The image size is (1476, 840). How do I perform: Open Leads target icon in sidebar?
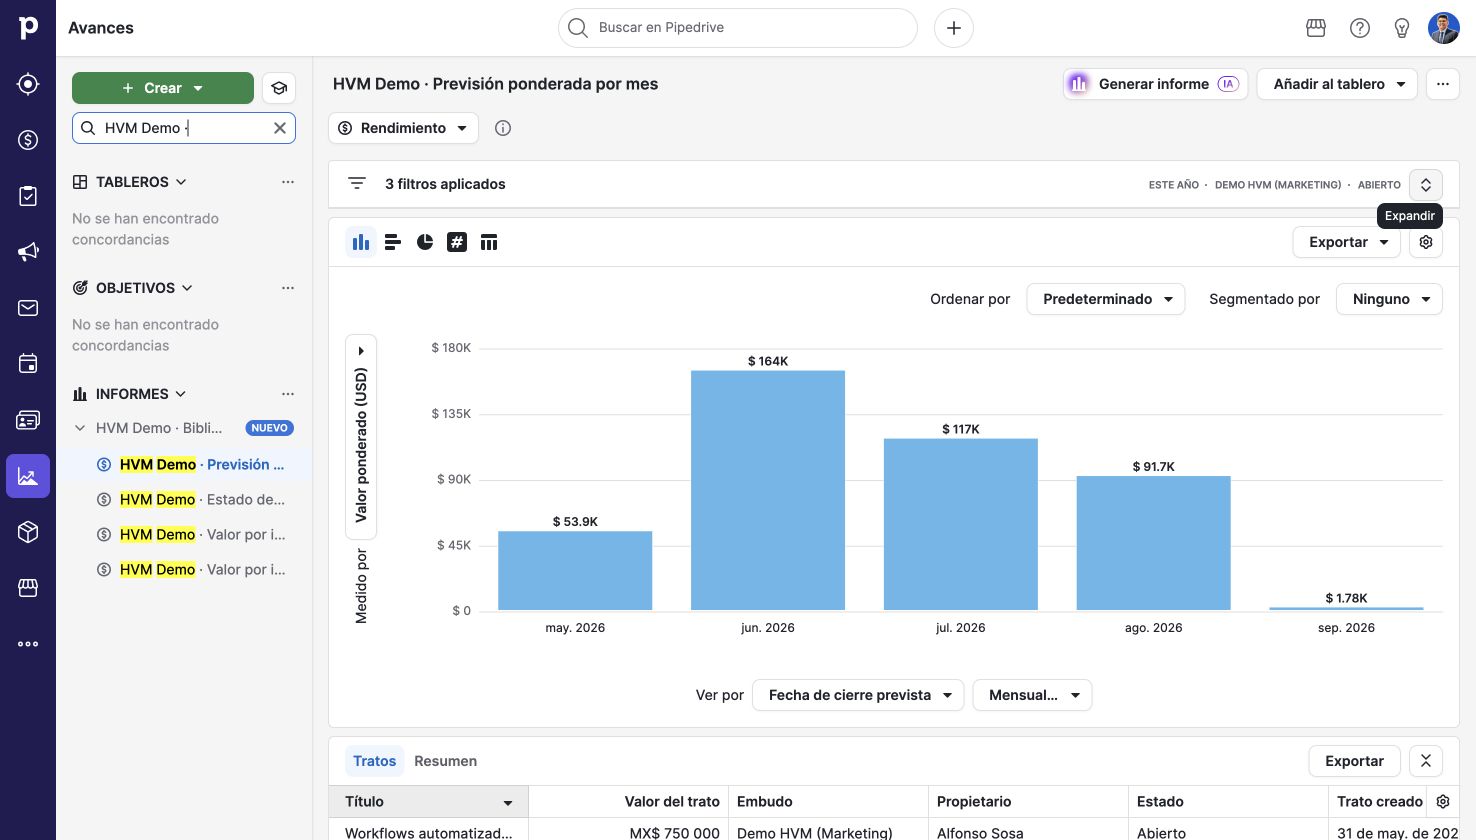(x=28, y=84)
